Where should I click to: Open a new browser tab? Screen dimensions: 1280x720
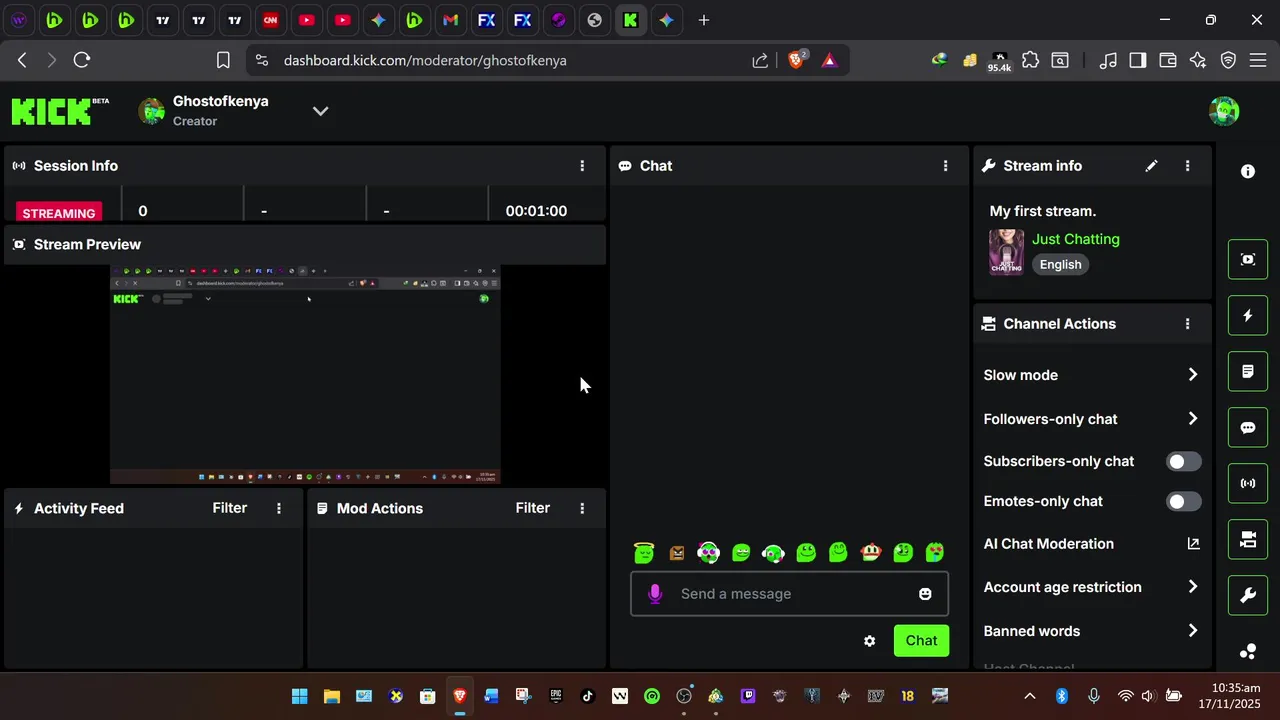coord(704,20)
